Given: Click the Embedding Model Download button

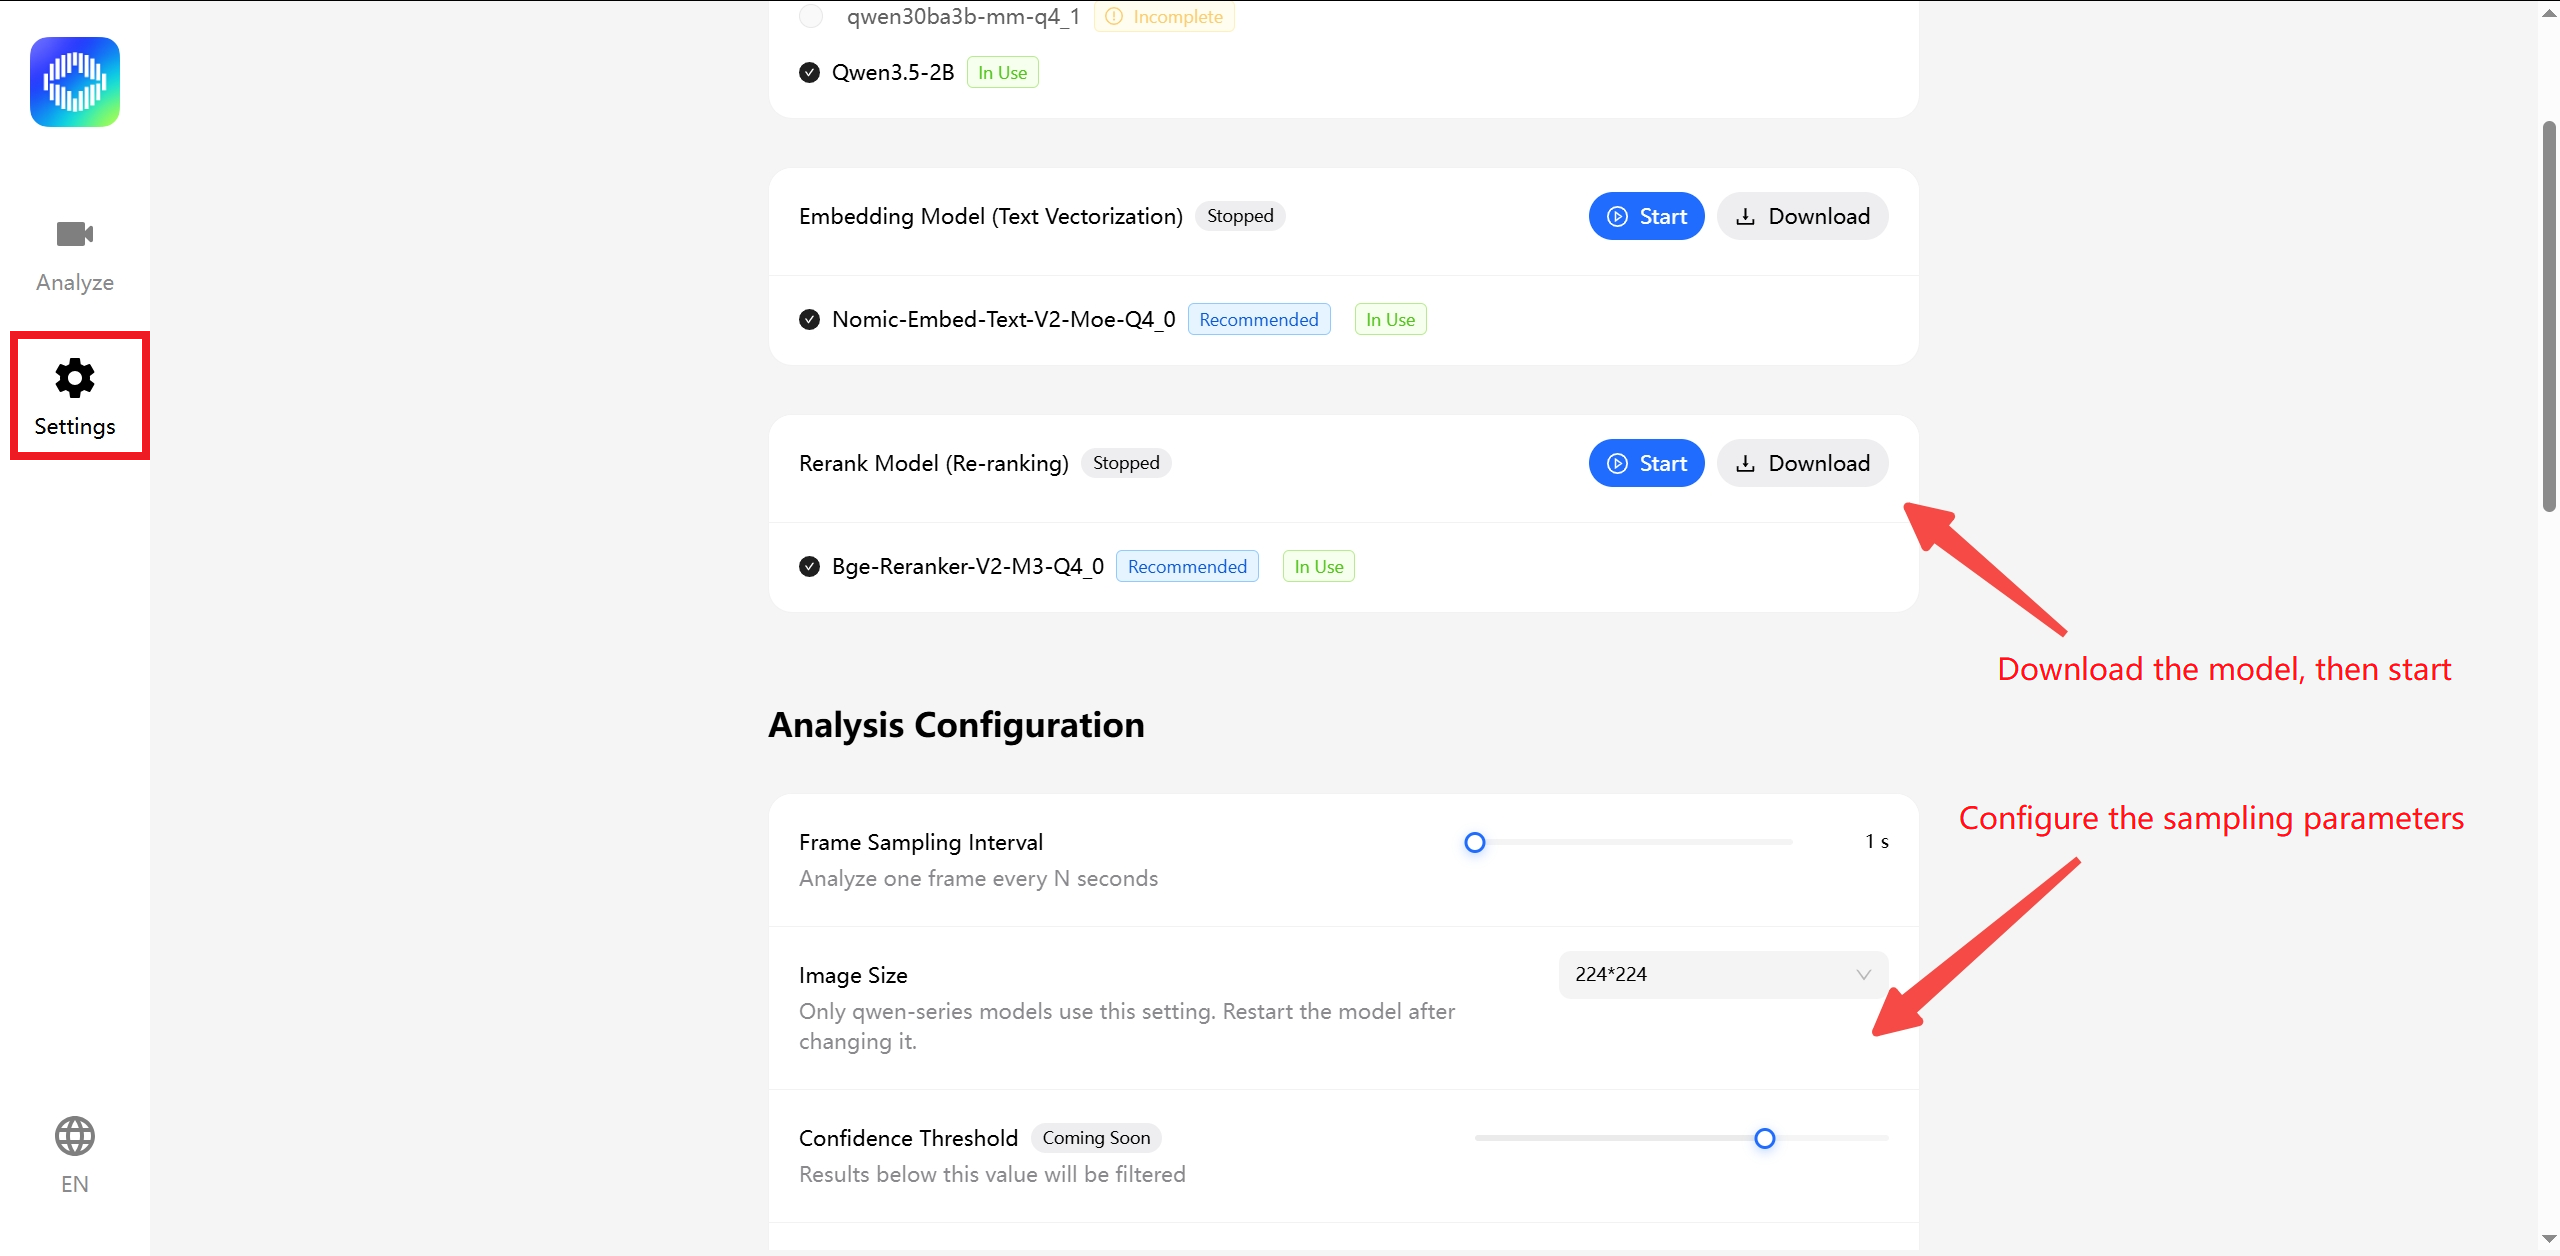Looking at the screenshot, I should [1802, 216].
